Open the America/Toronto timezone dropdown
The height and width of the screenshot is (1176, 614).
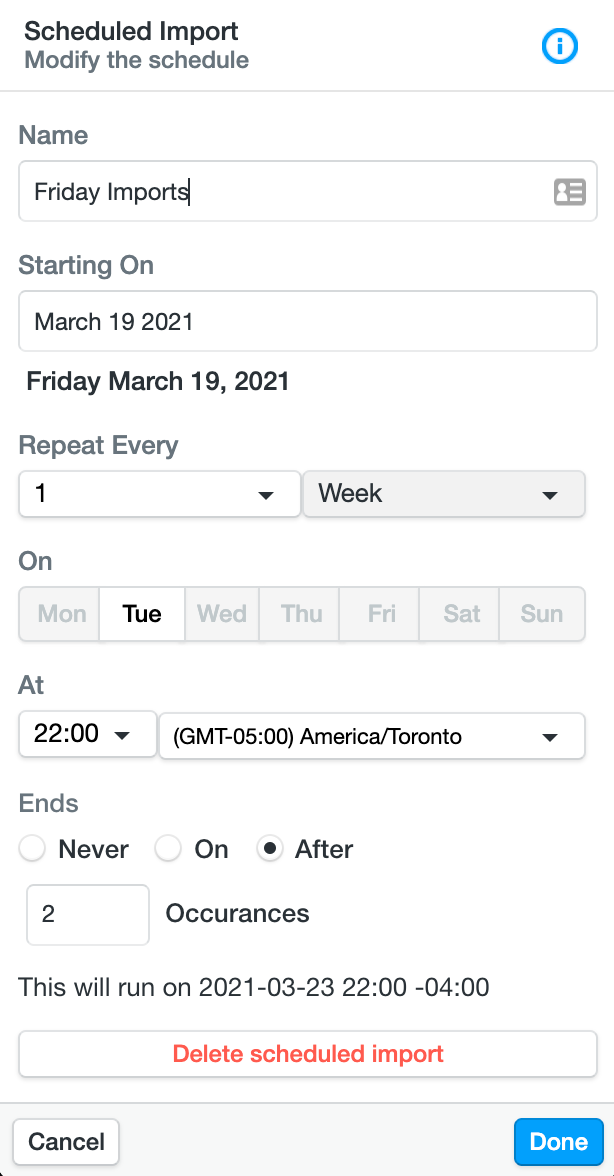click(x=371, y=737)
